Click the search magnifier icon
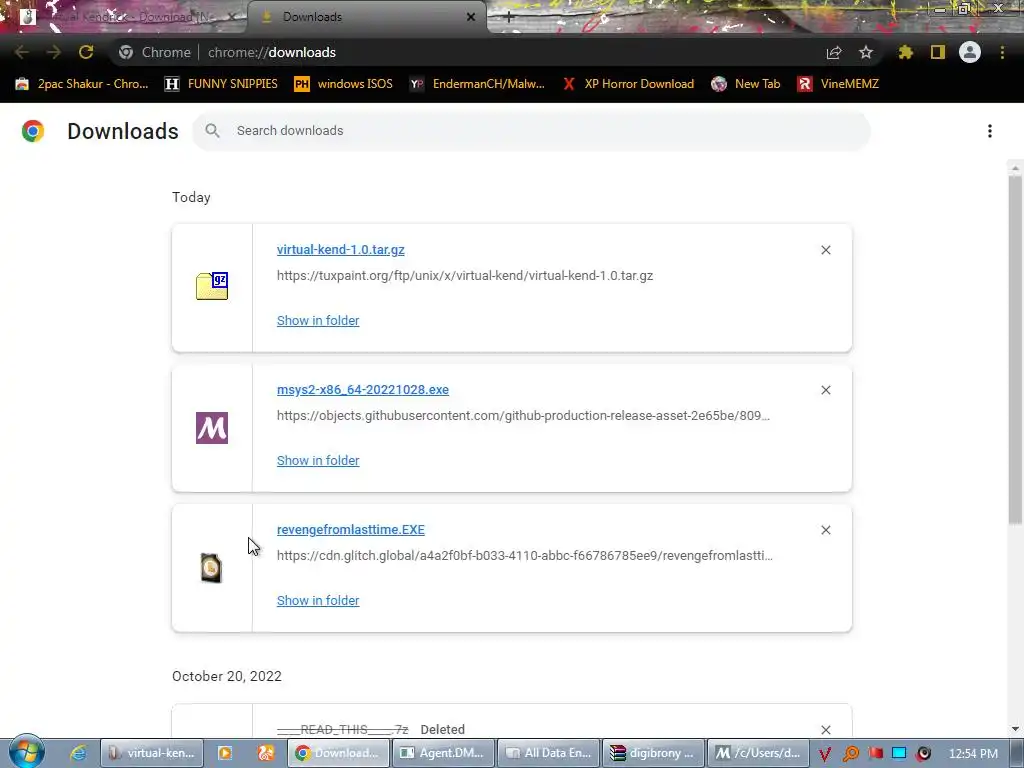 212,131
